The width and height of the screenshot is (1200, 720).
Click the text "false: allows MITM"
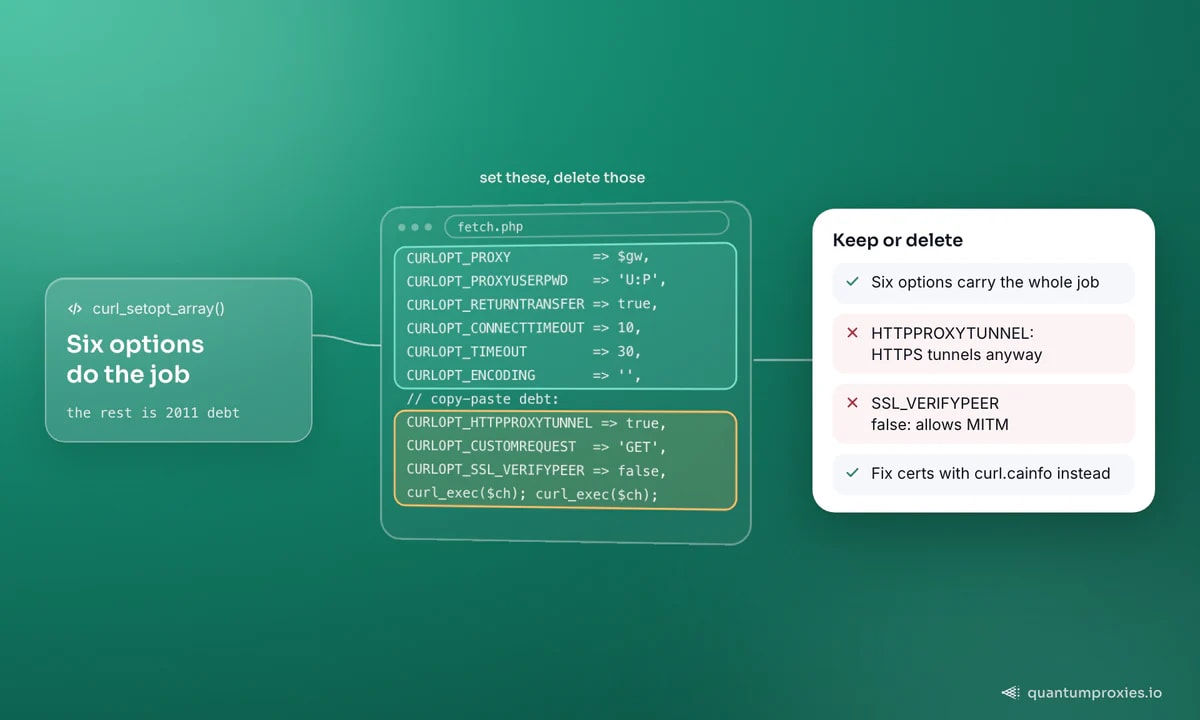click(x=939, y=425)
